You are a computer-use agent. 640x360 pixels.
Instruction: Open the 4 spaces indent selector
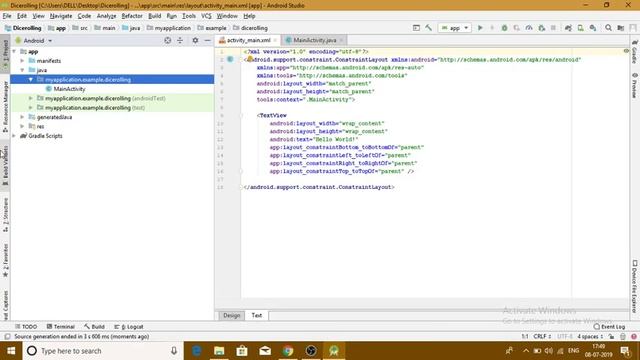click(x=590, y=337)
